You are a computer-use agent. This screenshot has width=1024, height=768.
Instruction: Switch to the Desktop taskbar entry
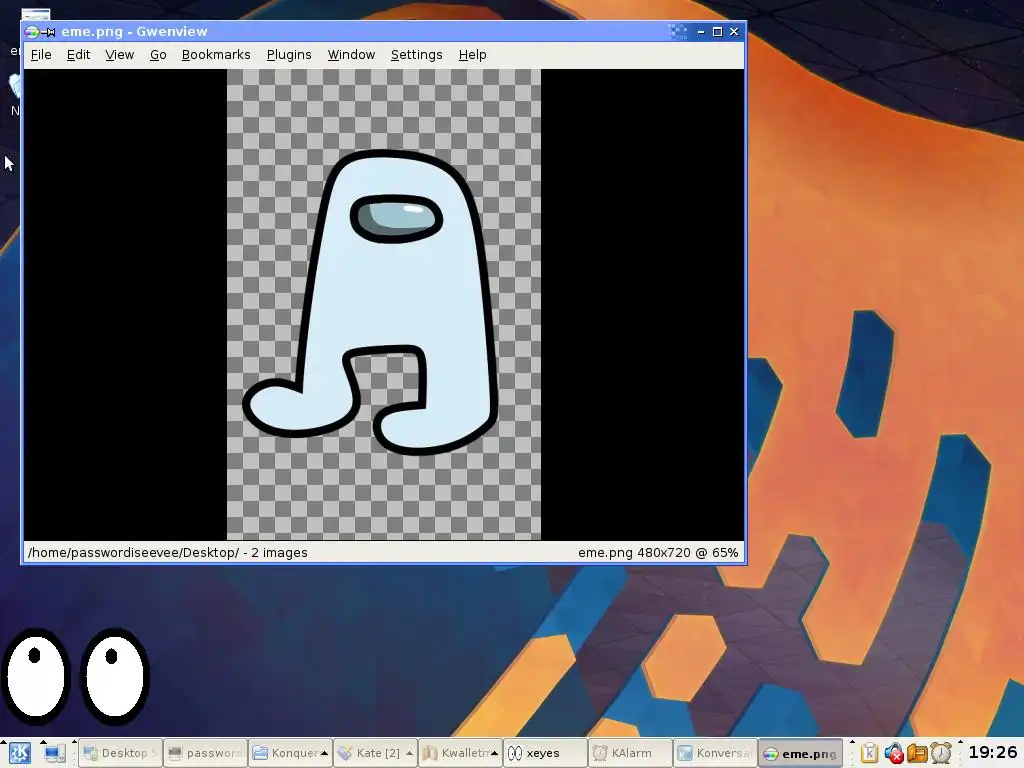(x=121, y=753)
